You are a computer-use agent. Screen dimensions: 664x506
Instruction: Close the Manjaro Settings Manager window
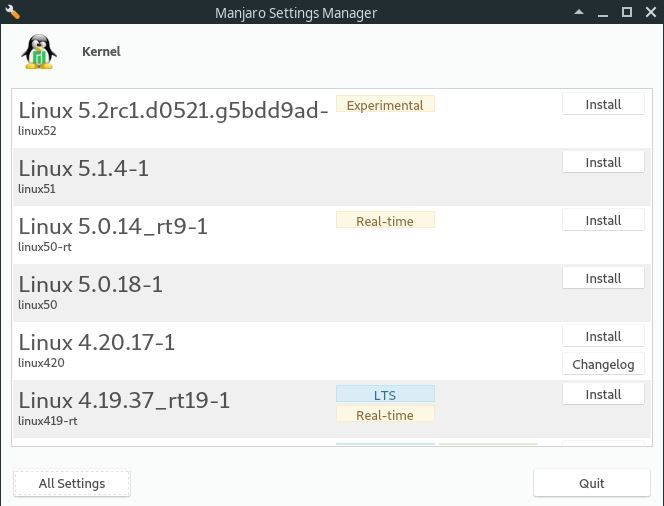(x=651, y=12)
